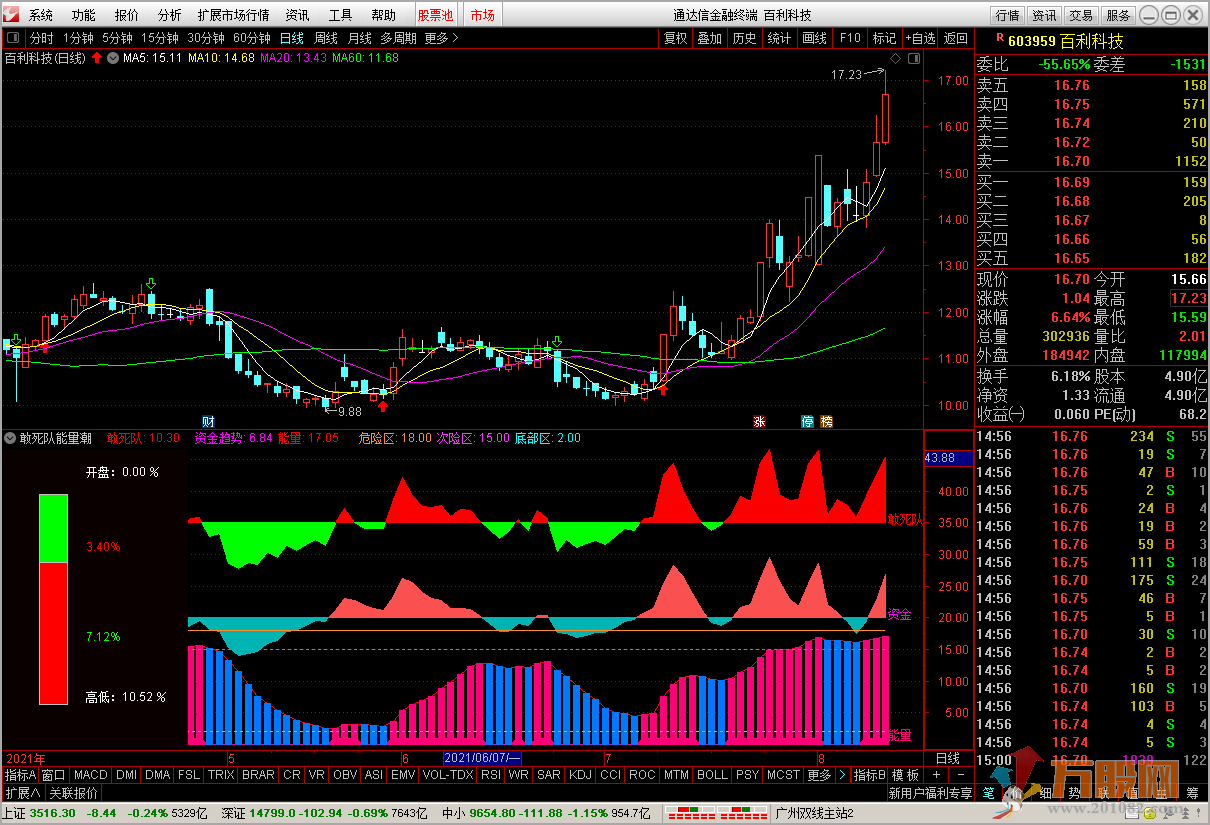
Task: Toggle the side panel icon beside 分时
Action: tap(13, 38)
